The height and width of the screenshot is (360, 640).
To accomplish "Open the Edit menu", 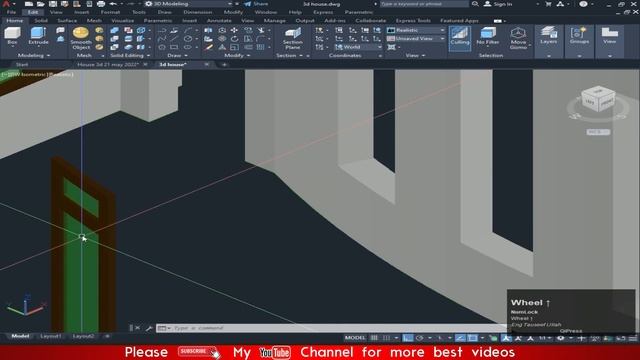I will pos(33,12).
